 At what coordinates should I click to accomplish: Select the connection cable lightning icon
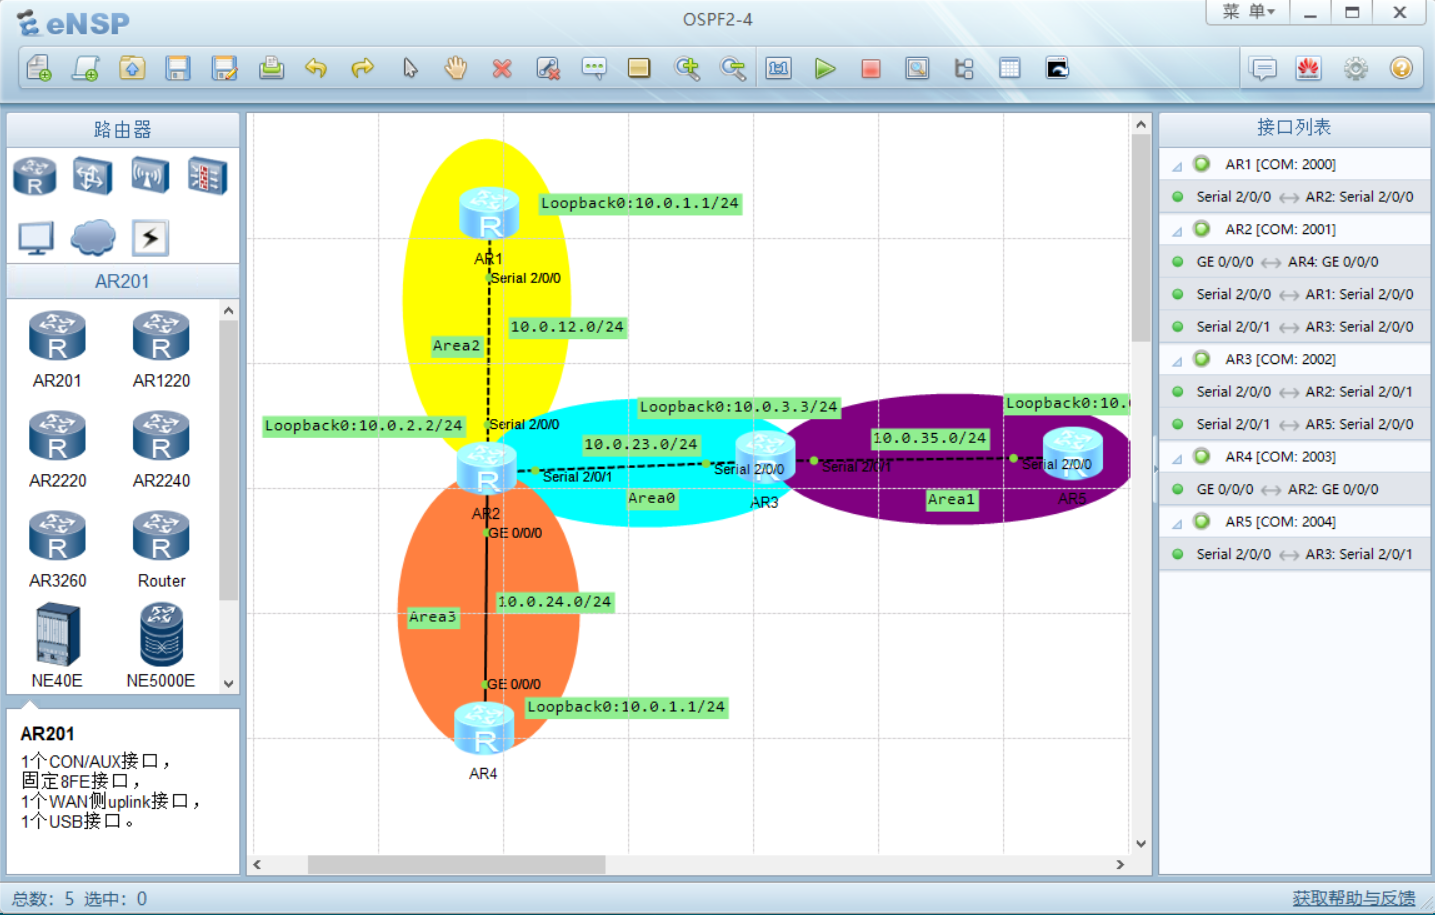150,238
